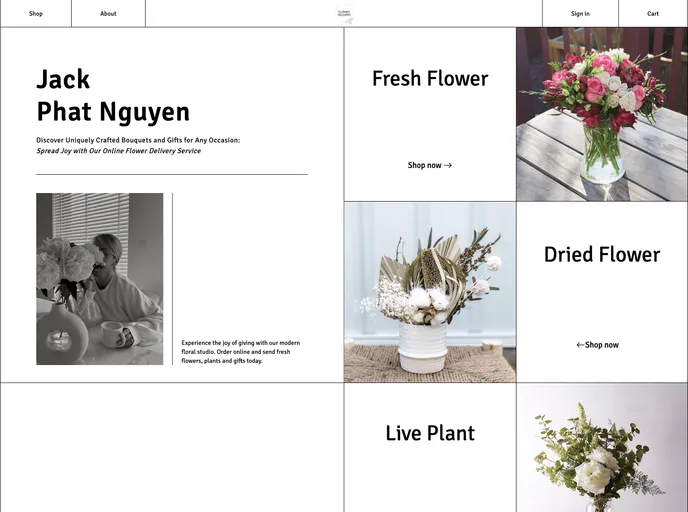
Task: Open the pink rose bouquet photo
Action: tap(602, 115)
